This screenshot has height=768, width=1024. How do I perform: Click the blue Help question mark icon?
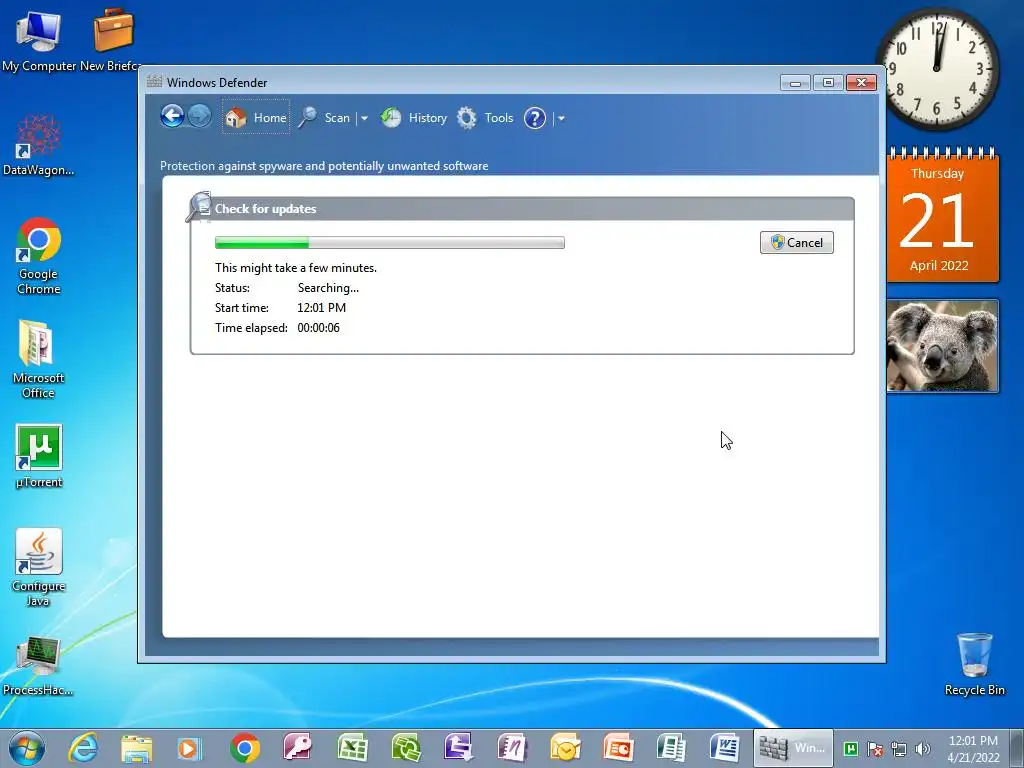click(535, 118)
